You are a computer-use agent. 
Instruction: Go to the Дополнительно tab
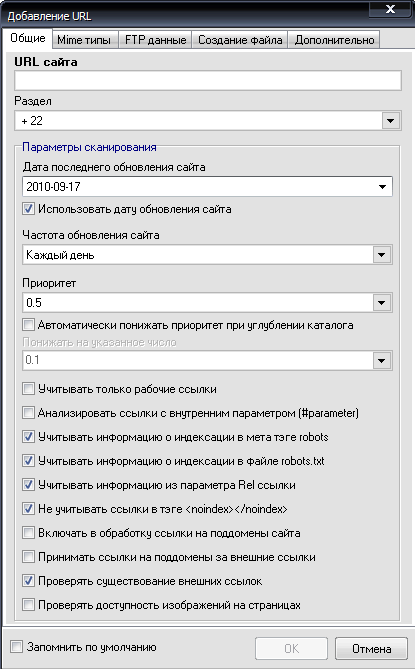tap(334, 40)
